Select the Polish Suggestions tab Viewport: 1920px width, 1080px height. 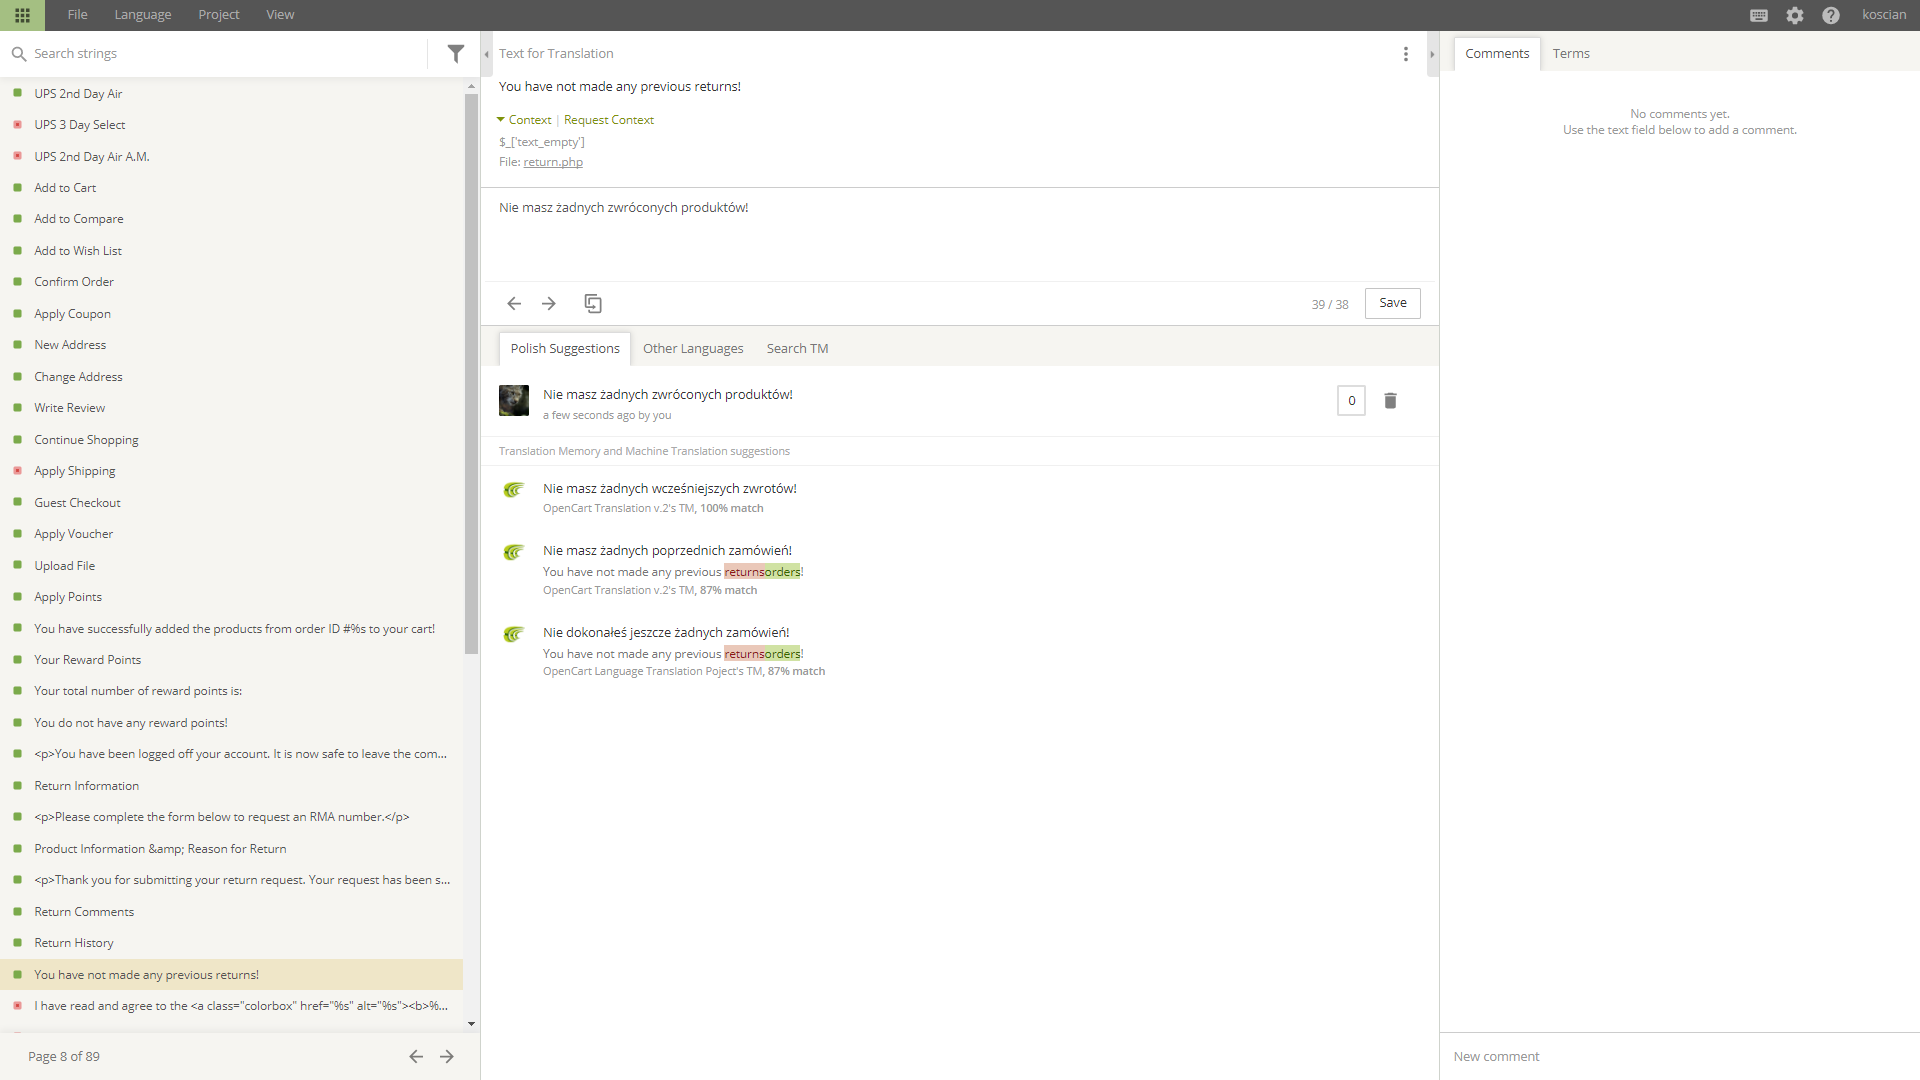point(565,349)
